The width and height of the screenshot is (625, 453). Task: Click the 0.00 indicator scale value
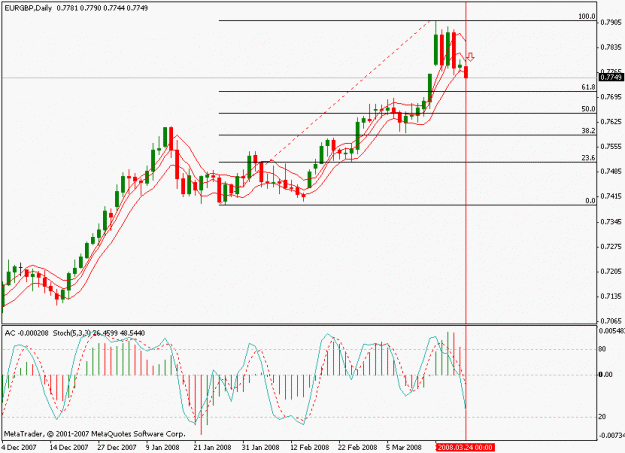pyautogui.click(x=605, y=375)
